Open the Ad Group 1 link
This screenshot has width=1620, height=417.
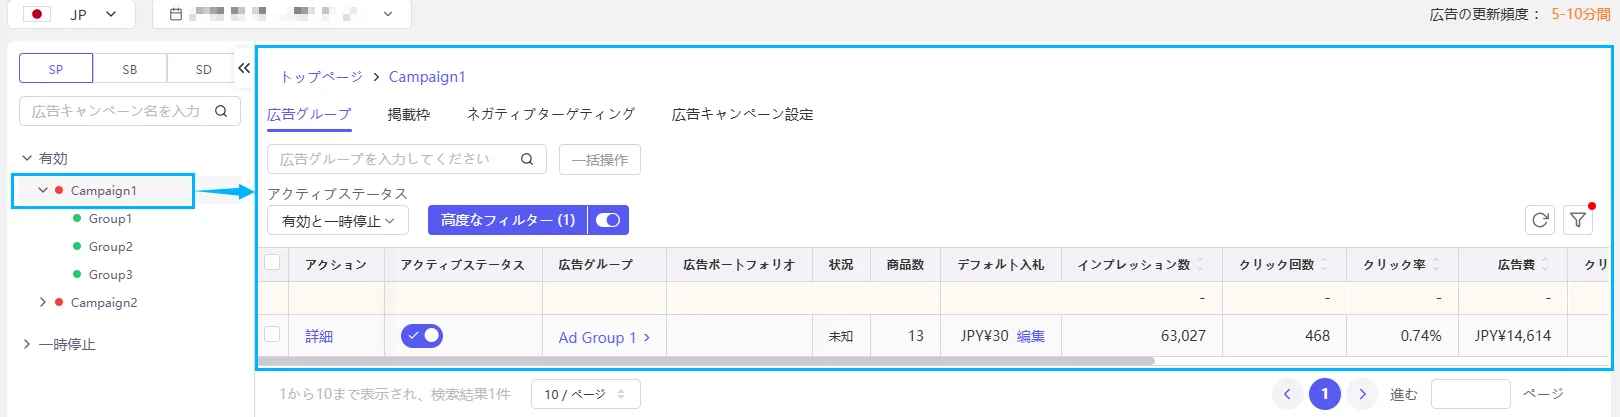pos(604,337)
